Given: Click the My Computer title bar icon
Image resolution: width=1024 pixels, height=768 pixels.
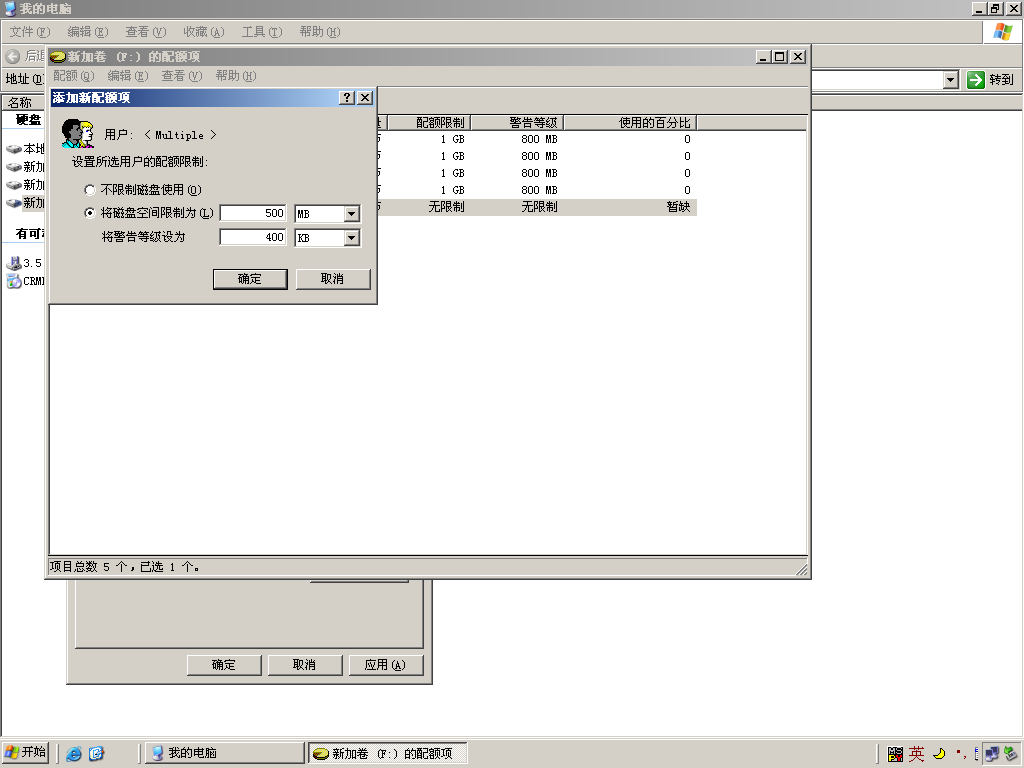Looking at the screenshot, I should point(10,8).
